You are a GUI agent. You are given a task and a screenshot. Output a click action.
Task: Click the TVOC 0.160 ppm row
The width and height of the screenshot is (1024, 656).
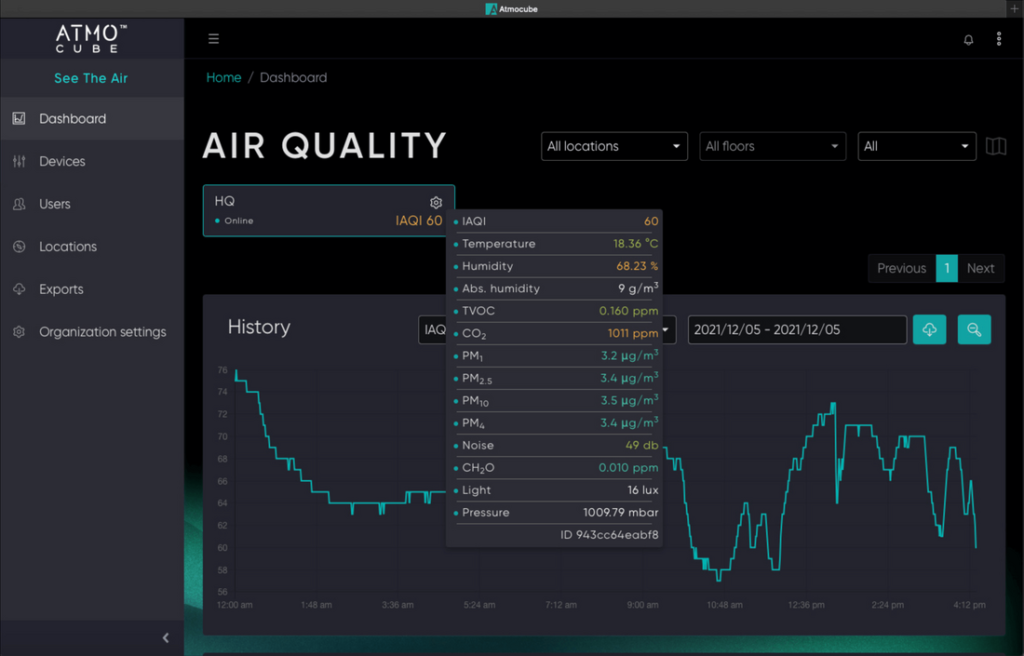click(556, 311)
